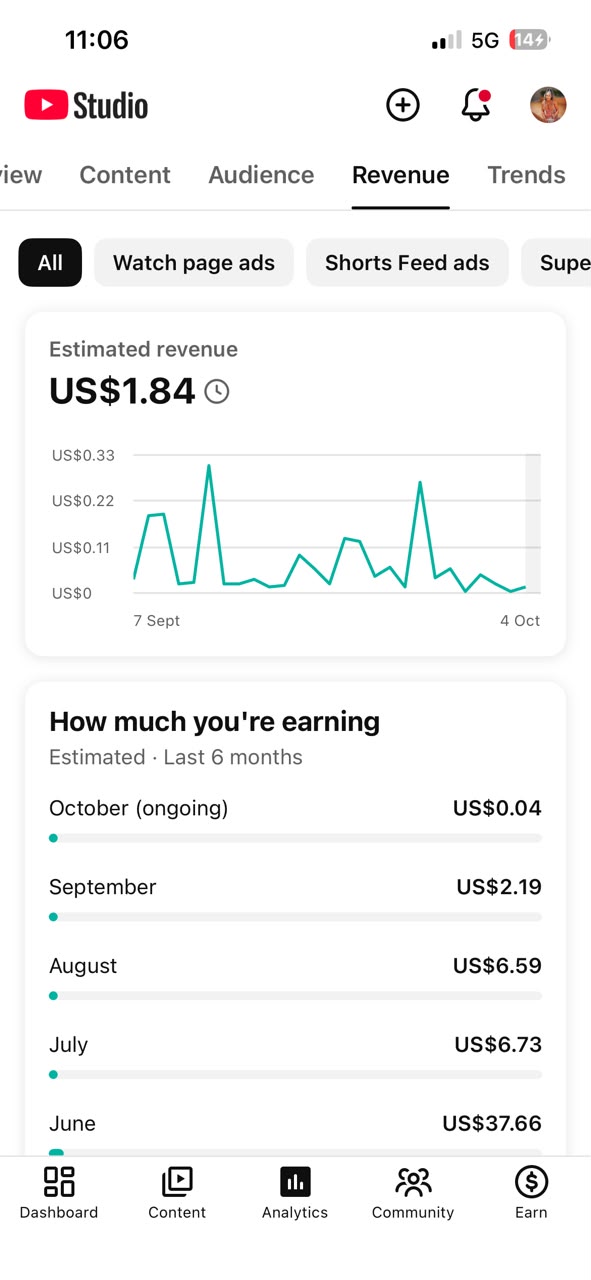Image resolution: width=591 pixels, height=1280 pixels.
Task: Switch to the Trends tab
Action: point(526,175)
